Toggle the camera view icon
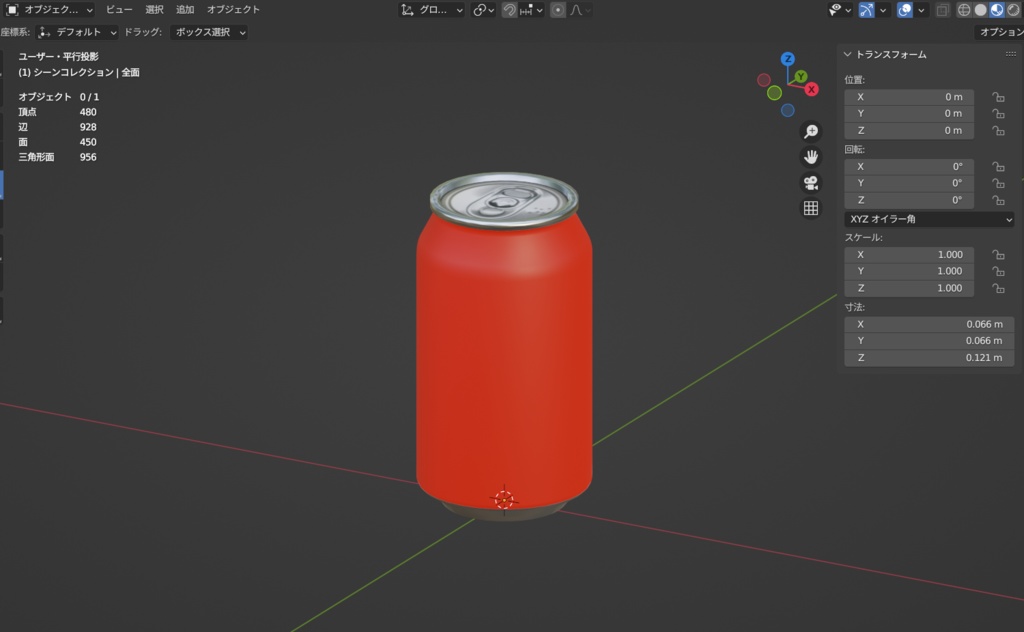Screen dimensions: 1024x632 pos(810,183)
